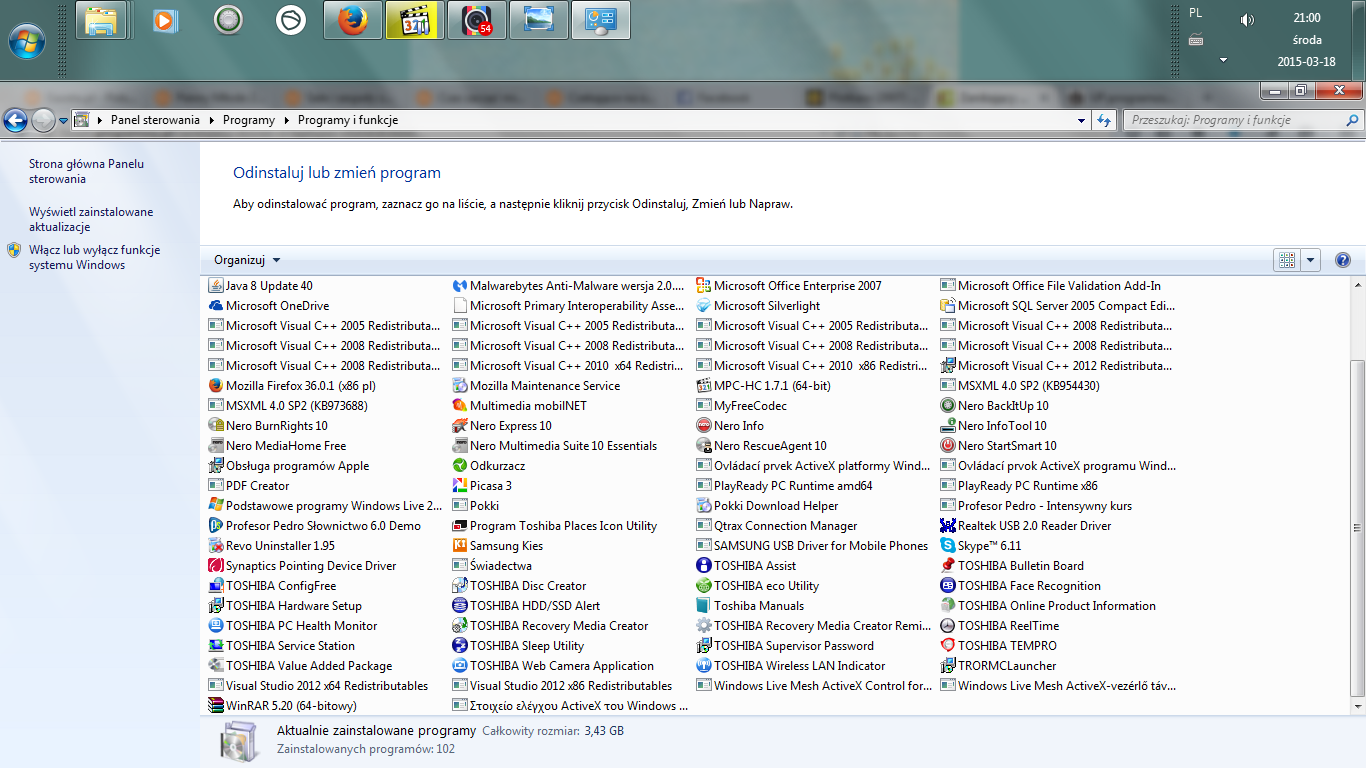Select Qtrax Connection Manager entry
1366x768 pixels.
pyautogui.click(x=777, y=526)
